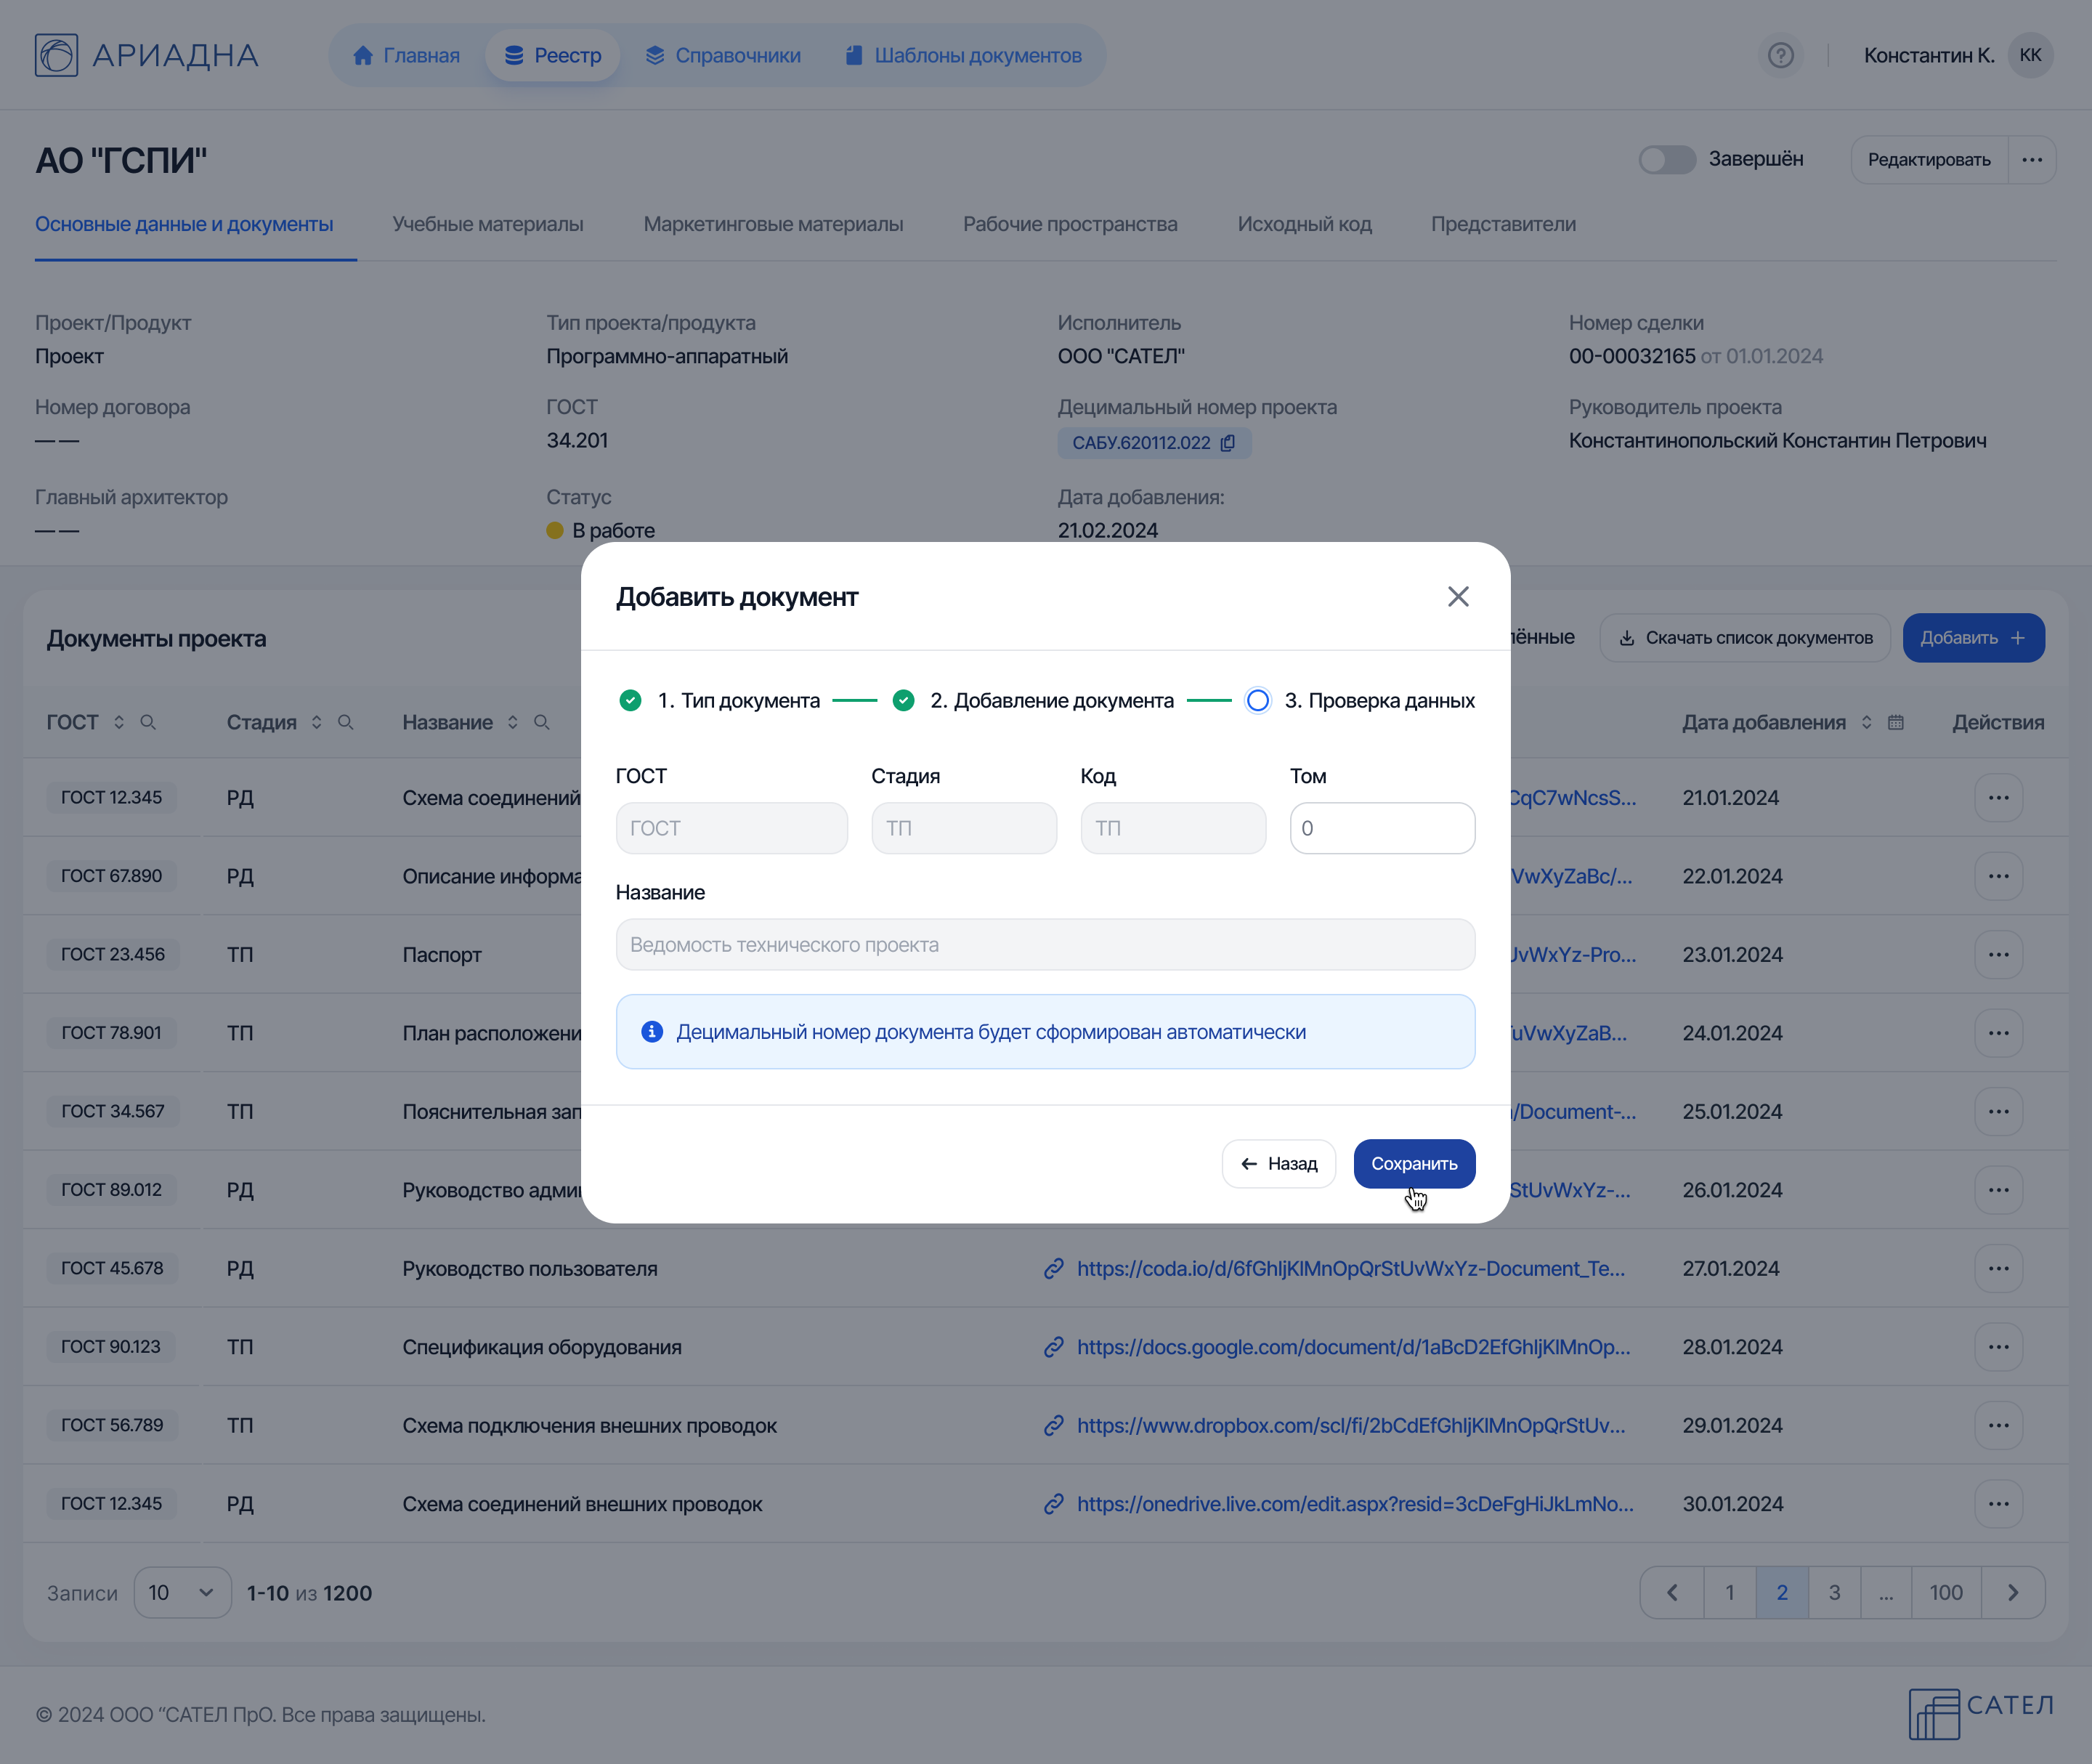Switch to Представители tab
This screenshot has height=1764, width=2092.
pos(1503,224)
